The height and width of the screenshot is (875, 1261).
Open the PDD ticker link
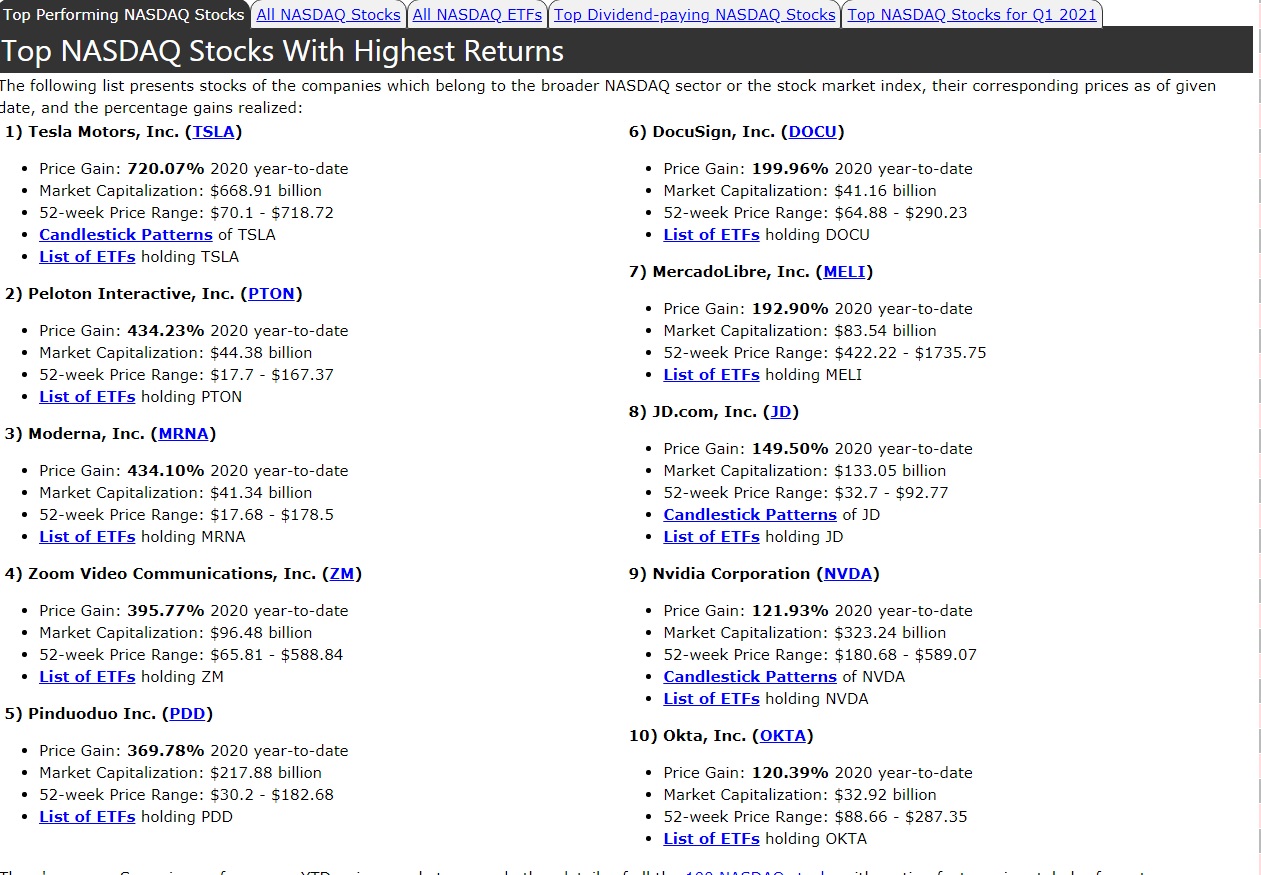187,714
